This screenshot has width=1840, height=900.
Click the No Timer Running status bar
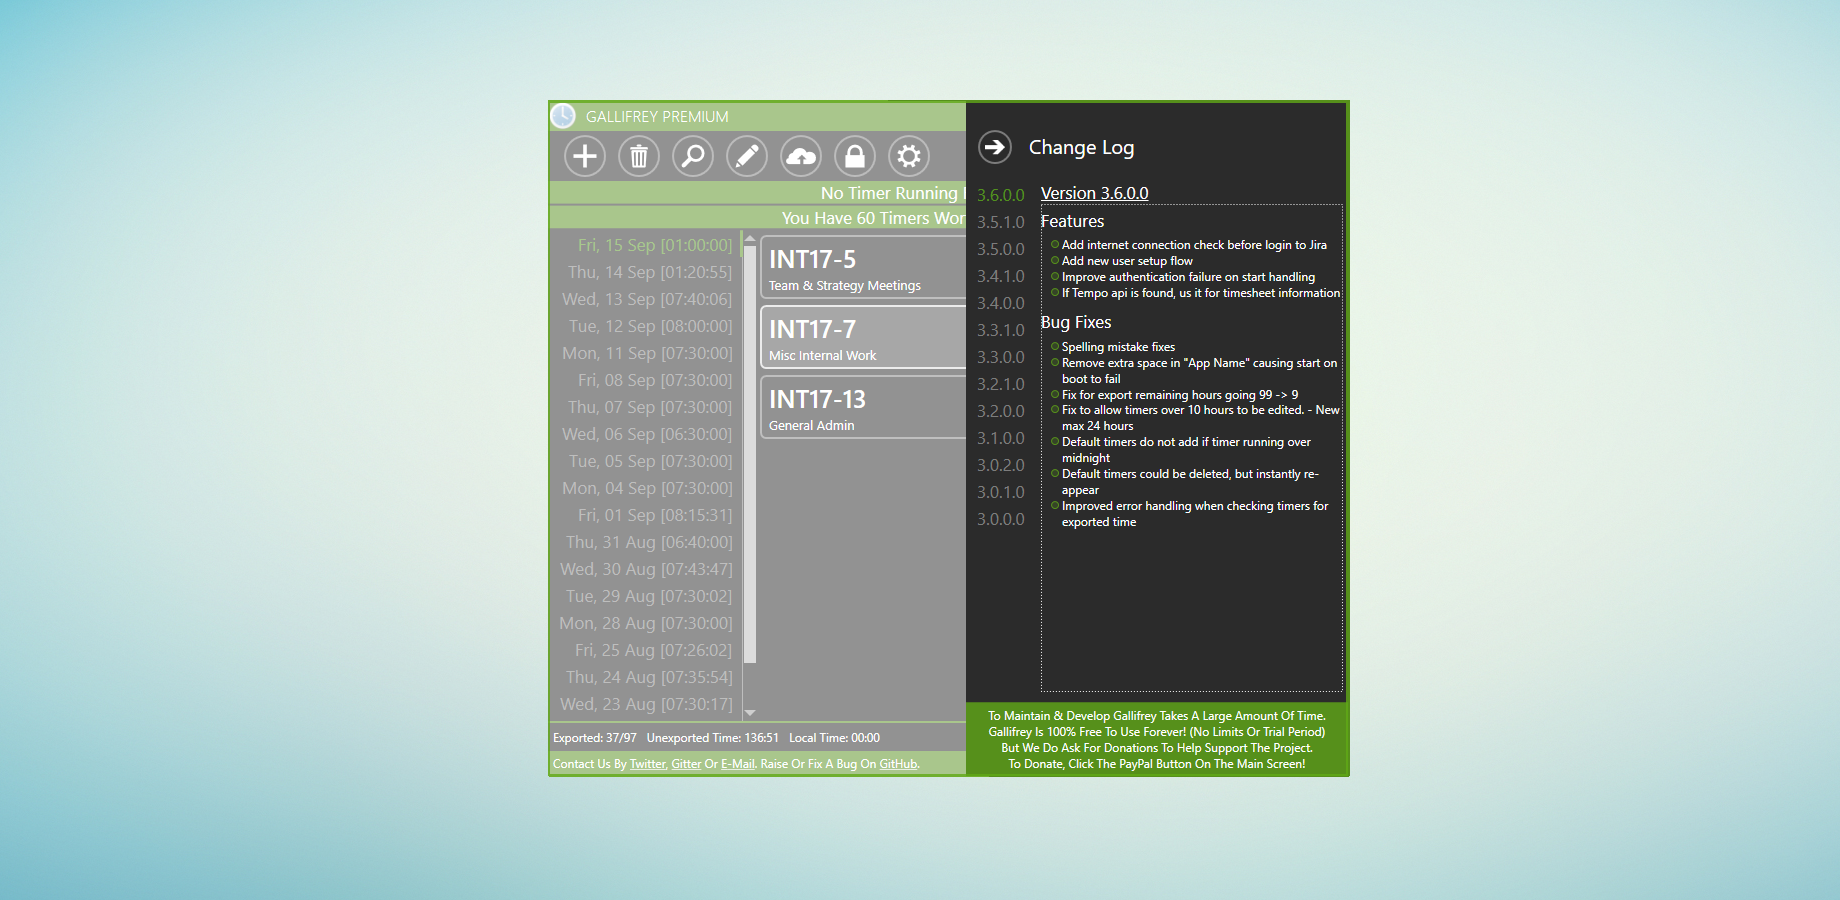point(757,193)
